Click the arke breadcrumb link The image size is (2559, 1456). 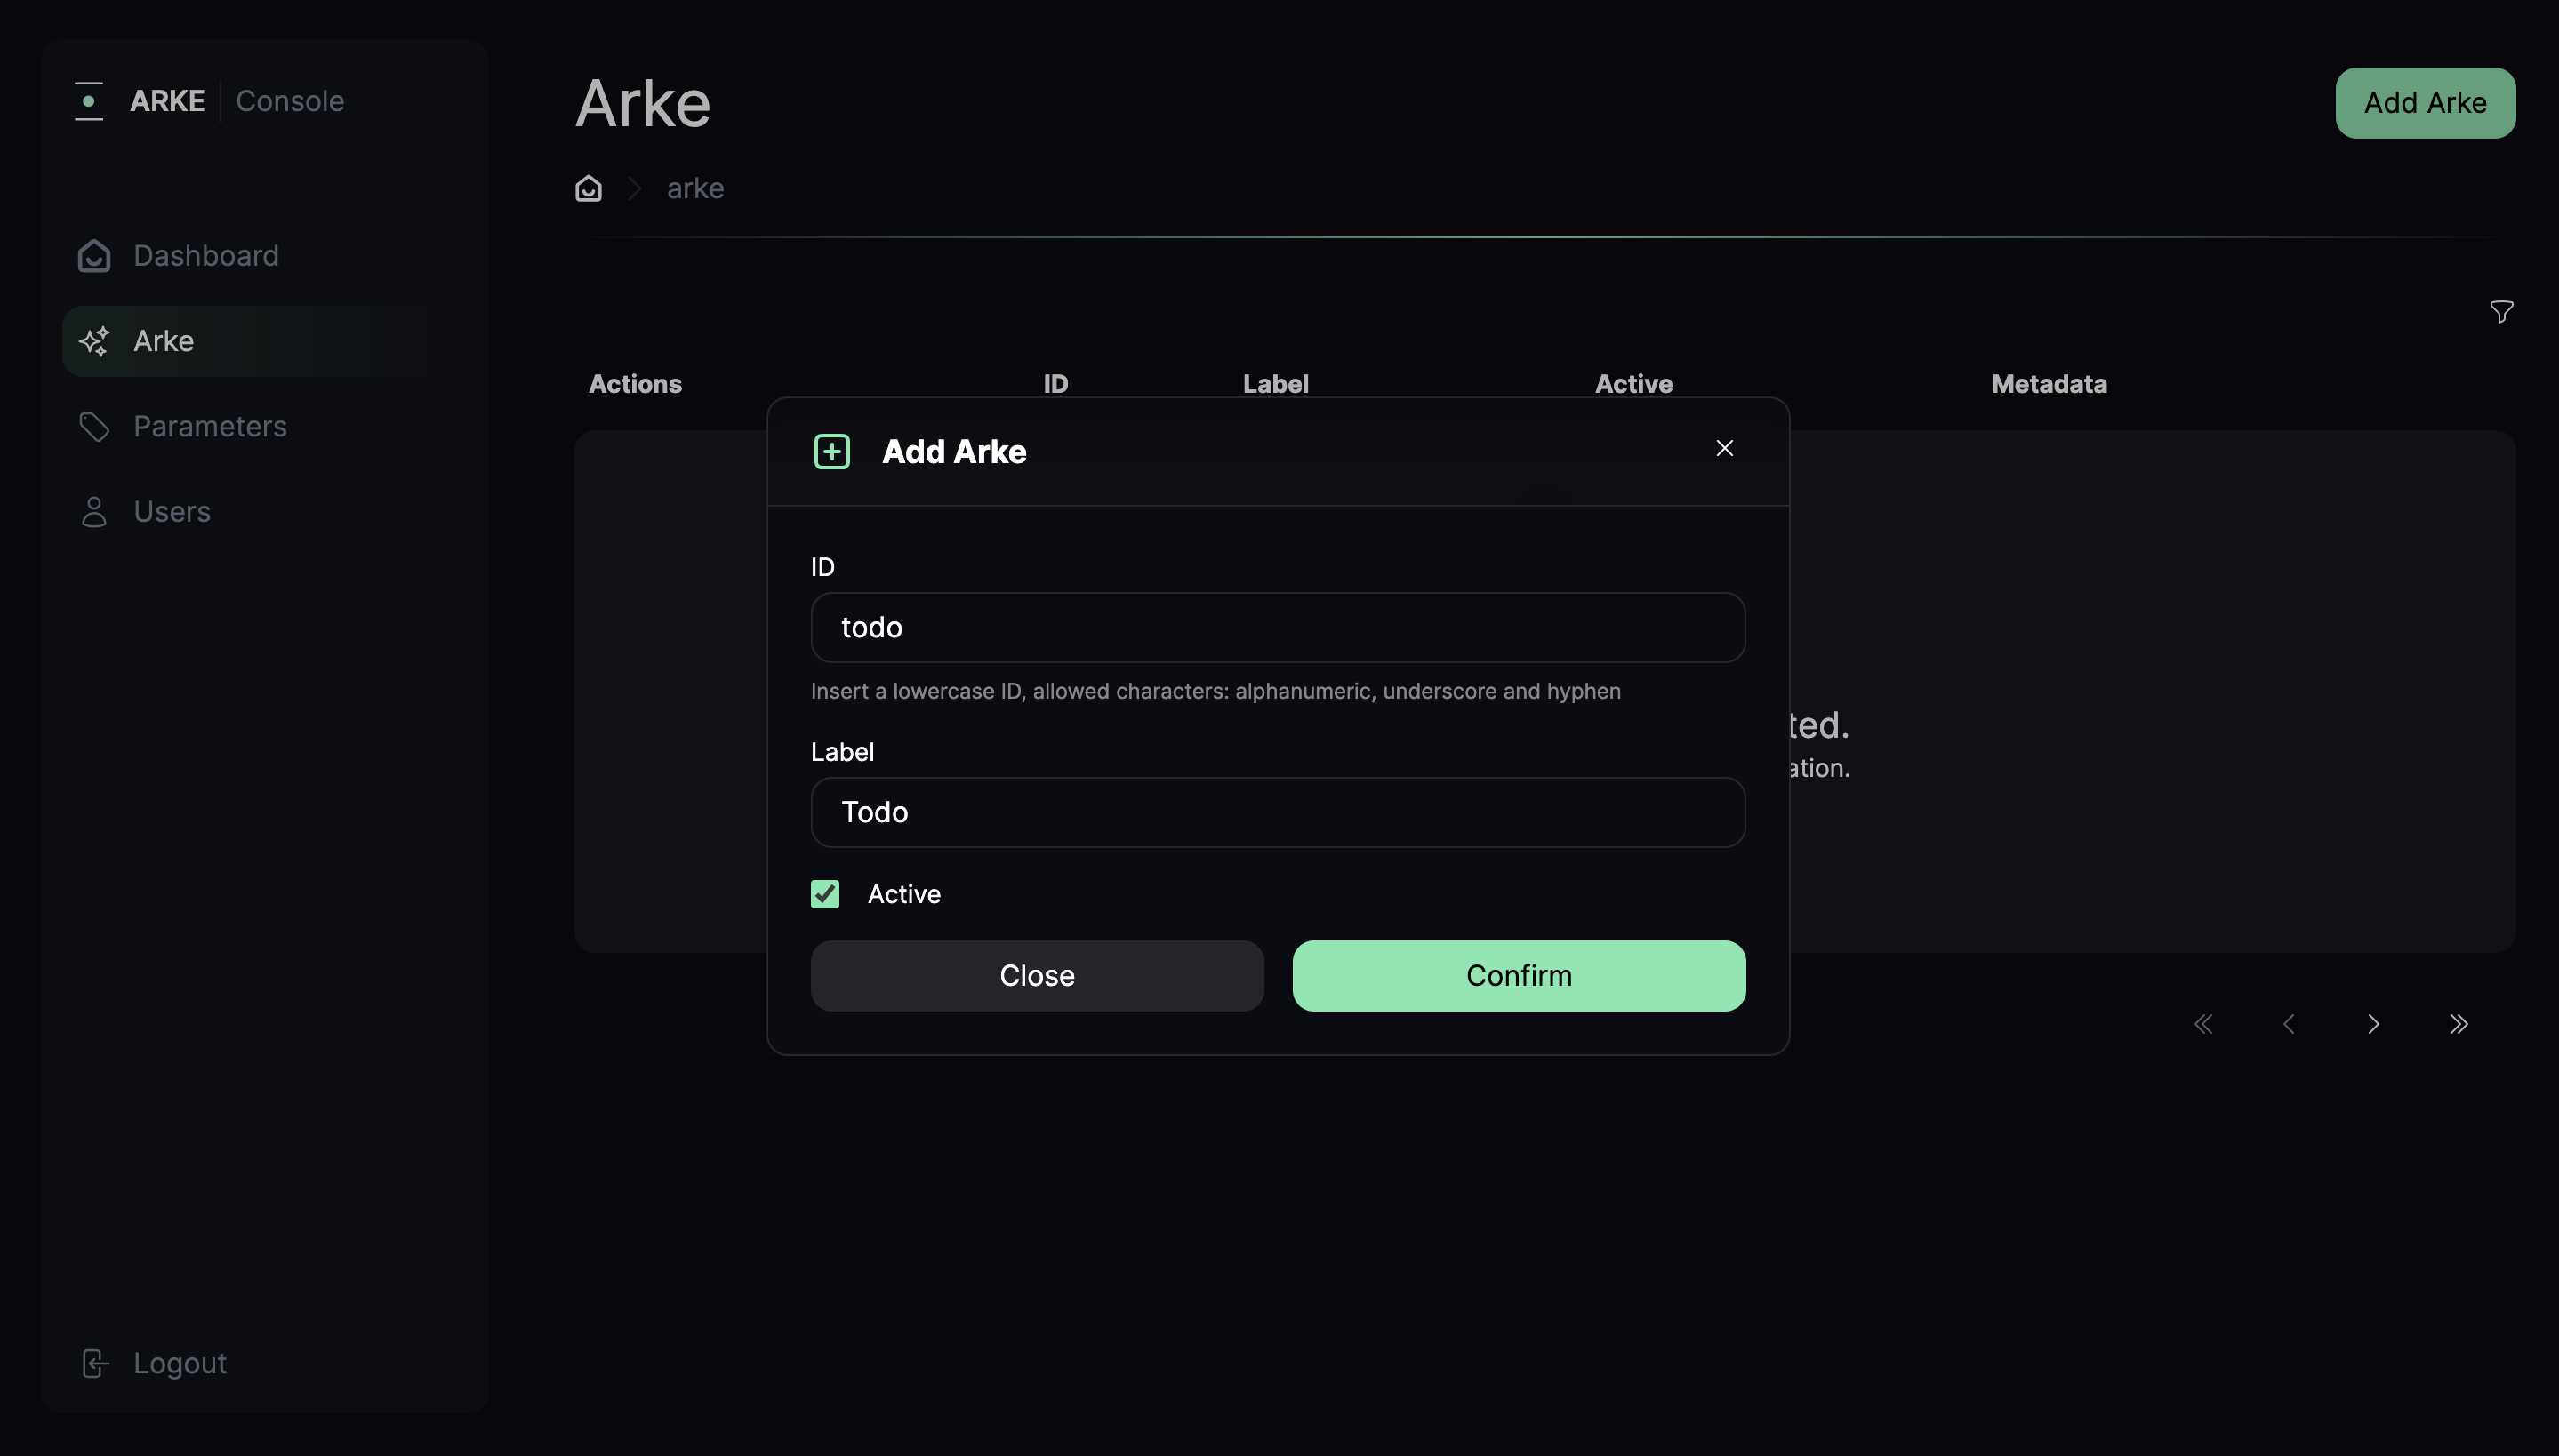click(x=695, y=188)
